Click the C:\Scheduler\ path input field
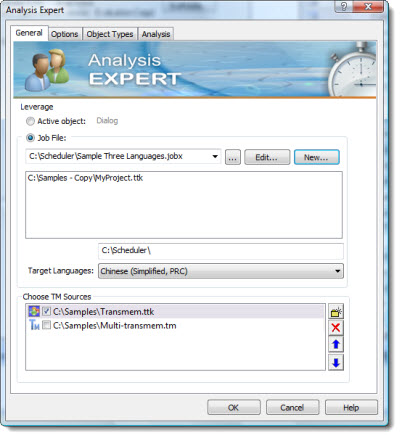Viewport: 400px width, 437px height. (x=221, y=251)
